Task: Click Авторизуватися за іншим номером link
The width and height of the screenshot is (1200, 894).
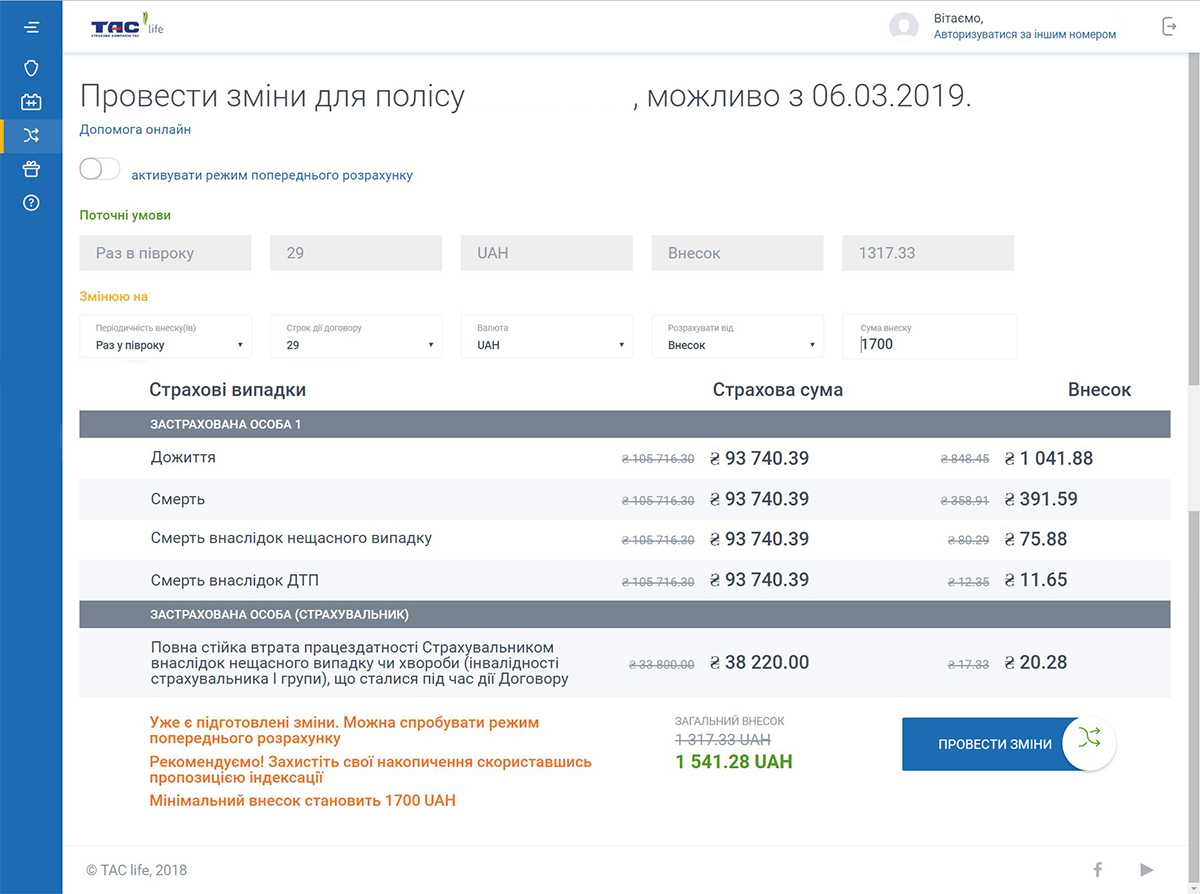Action: click(x=1024, y=34)
